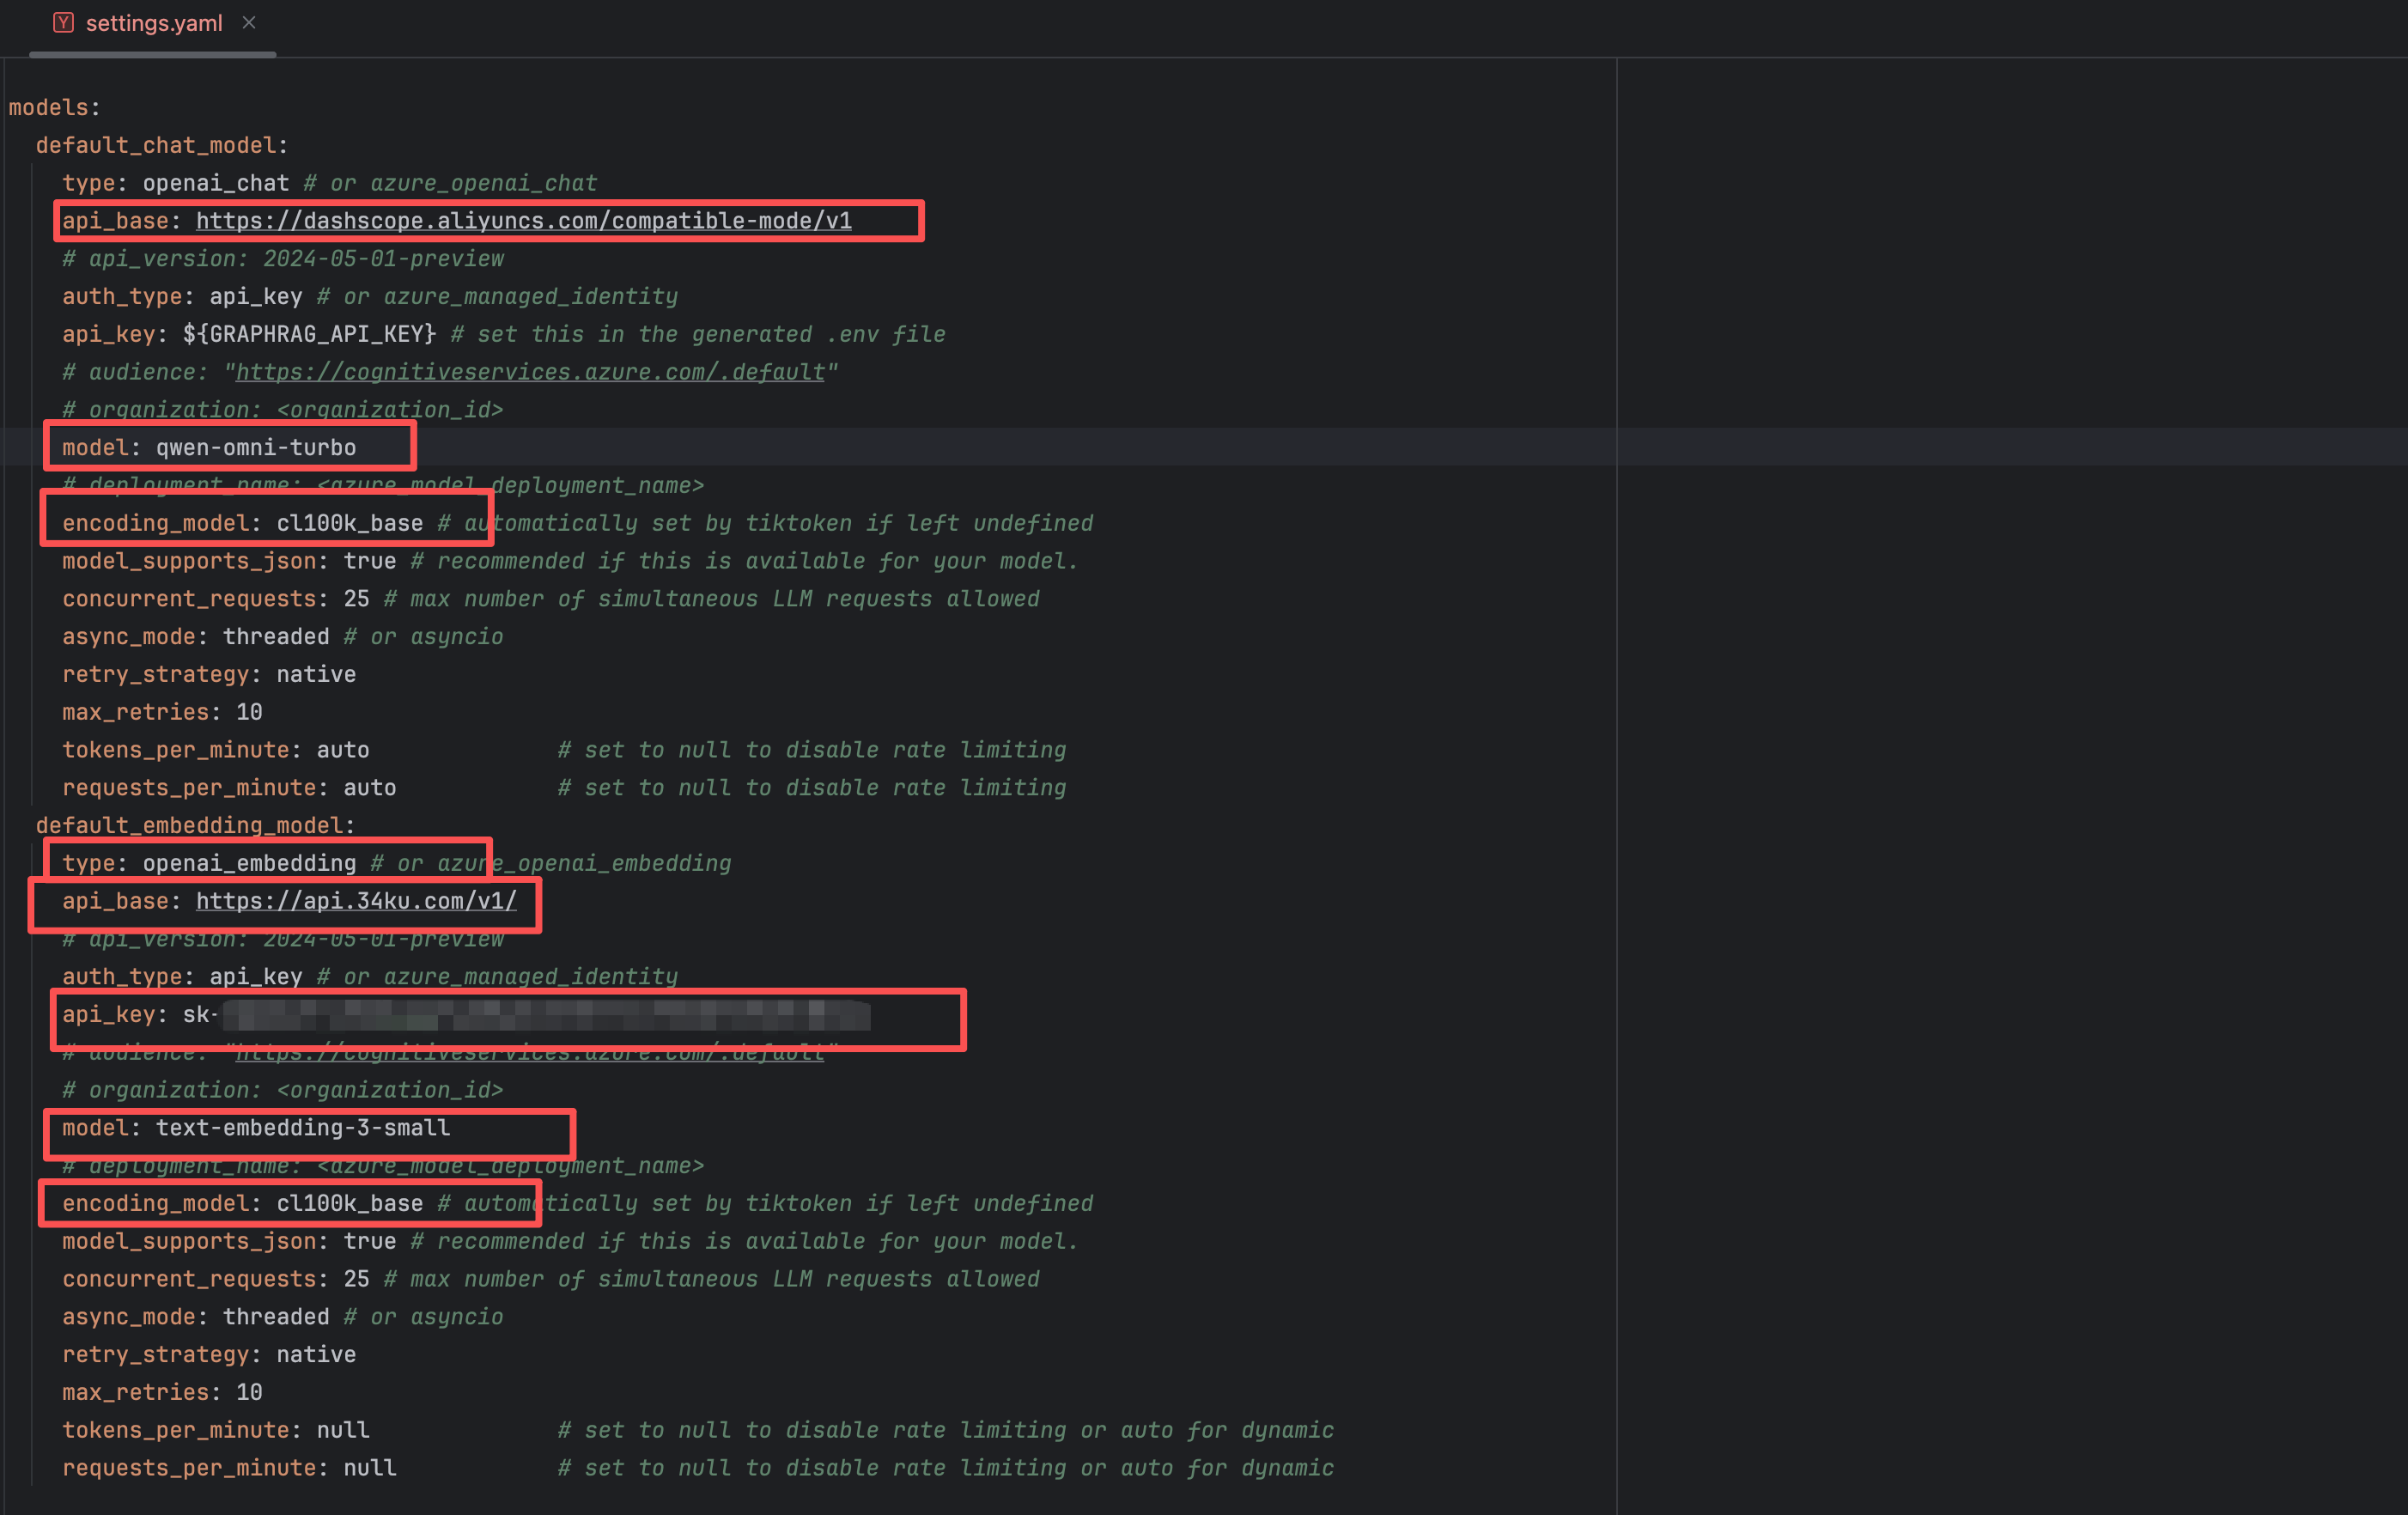
Task: Click the max_retries value of 10
Action: [252, 711]
